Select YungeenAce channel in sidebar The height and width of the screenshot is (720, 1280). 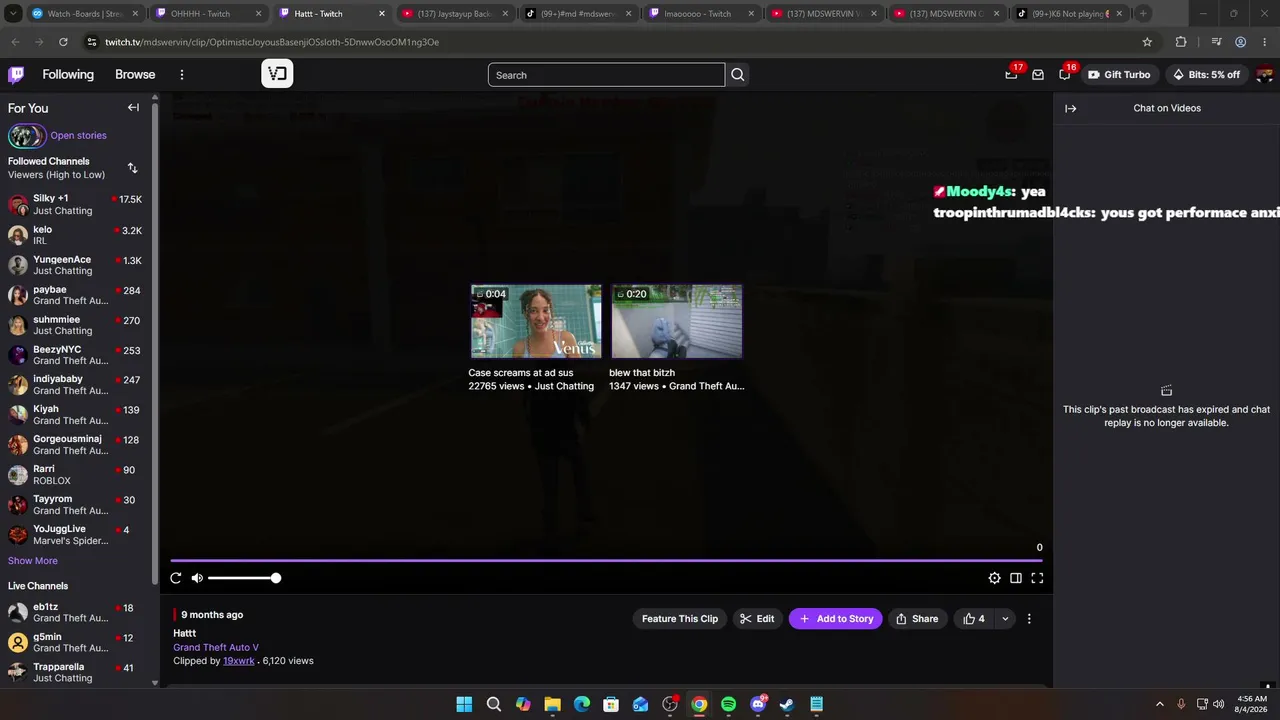click(x=76, y=265)
